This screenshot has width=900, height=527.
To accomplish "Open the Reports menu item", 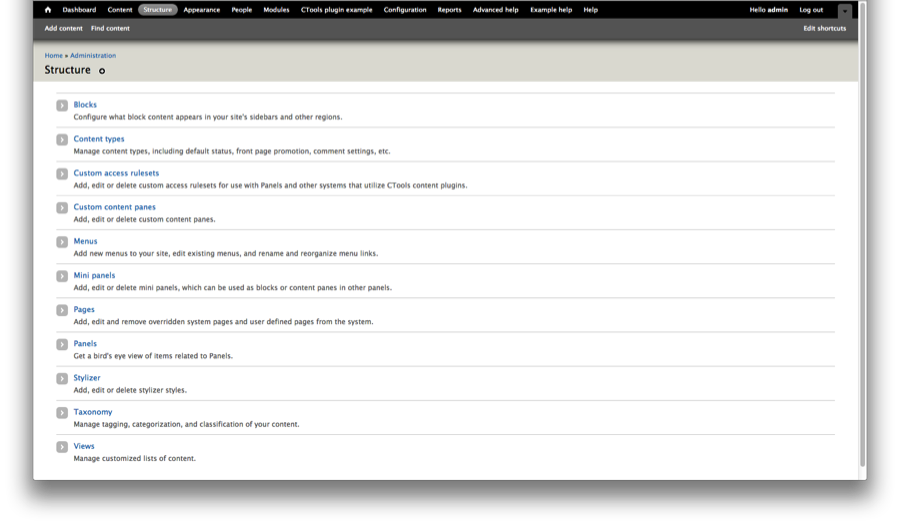I will [449, 10].
